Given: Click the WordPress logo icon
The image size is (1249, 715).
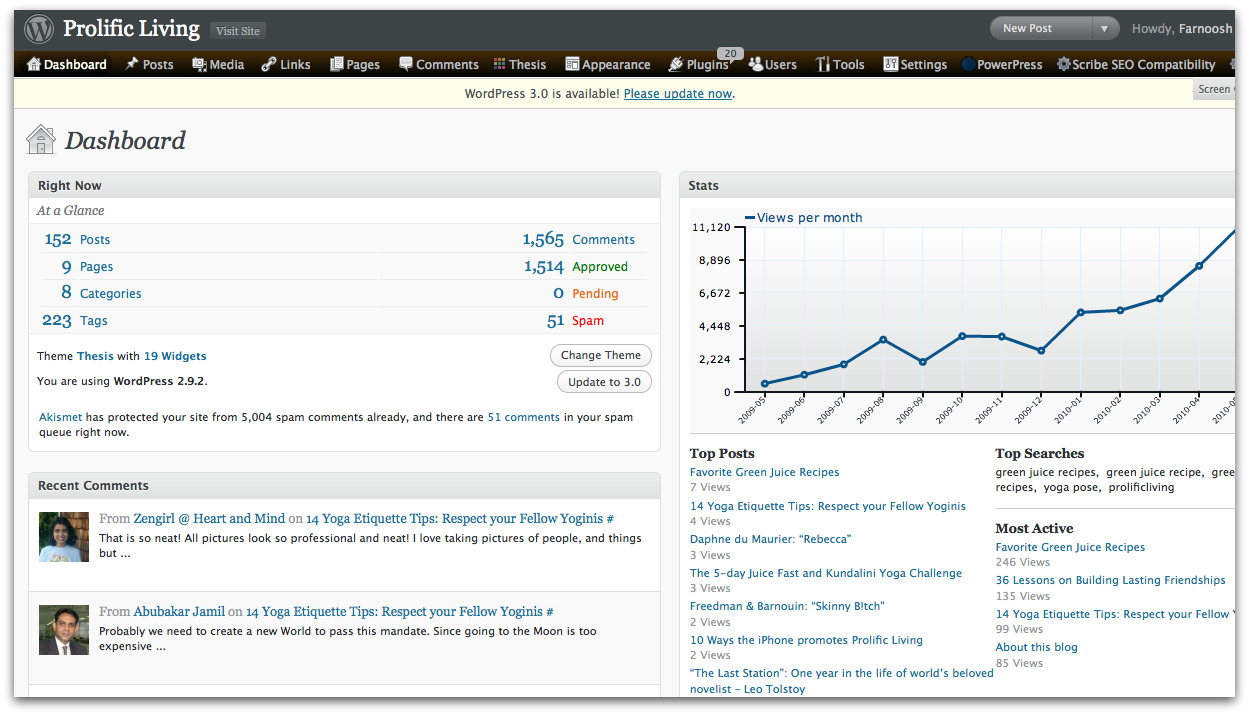Looking at the screenshot, I should point(39,29).
